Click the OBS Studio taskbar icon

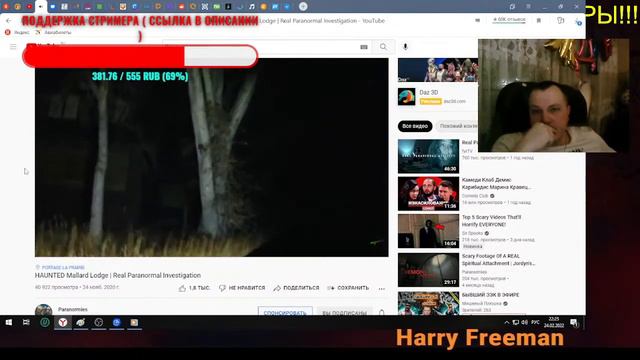click(x=98, y=322)
